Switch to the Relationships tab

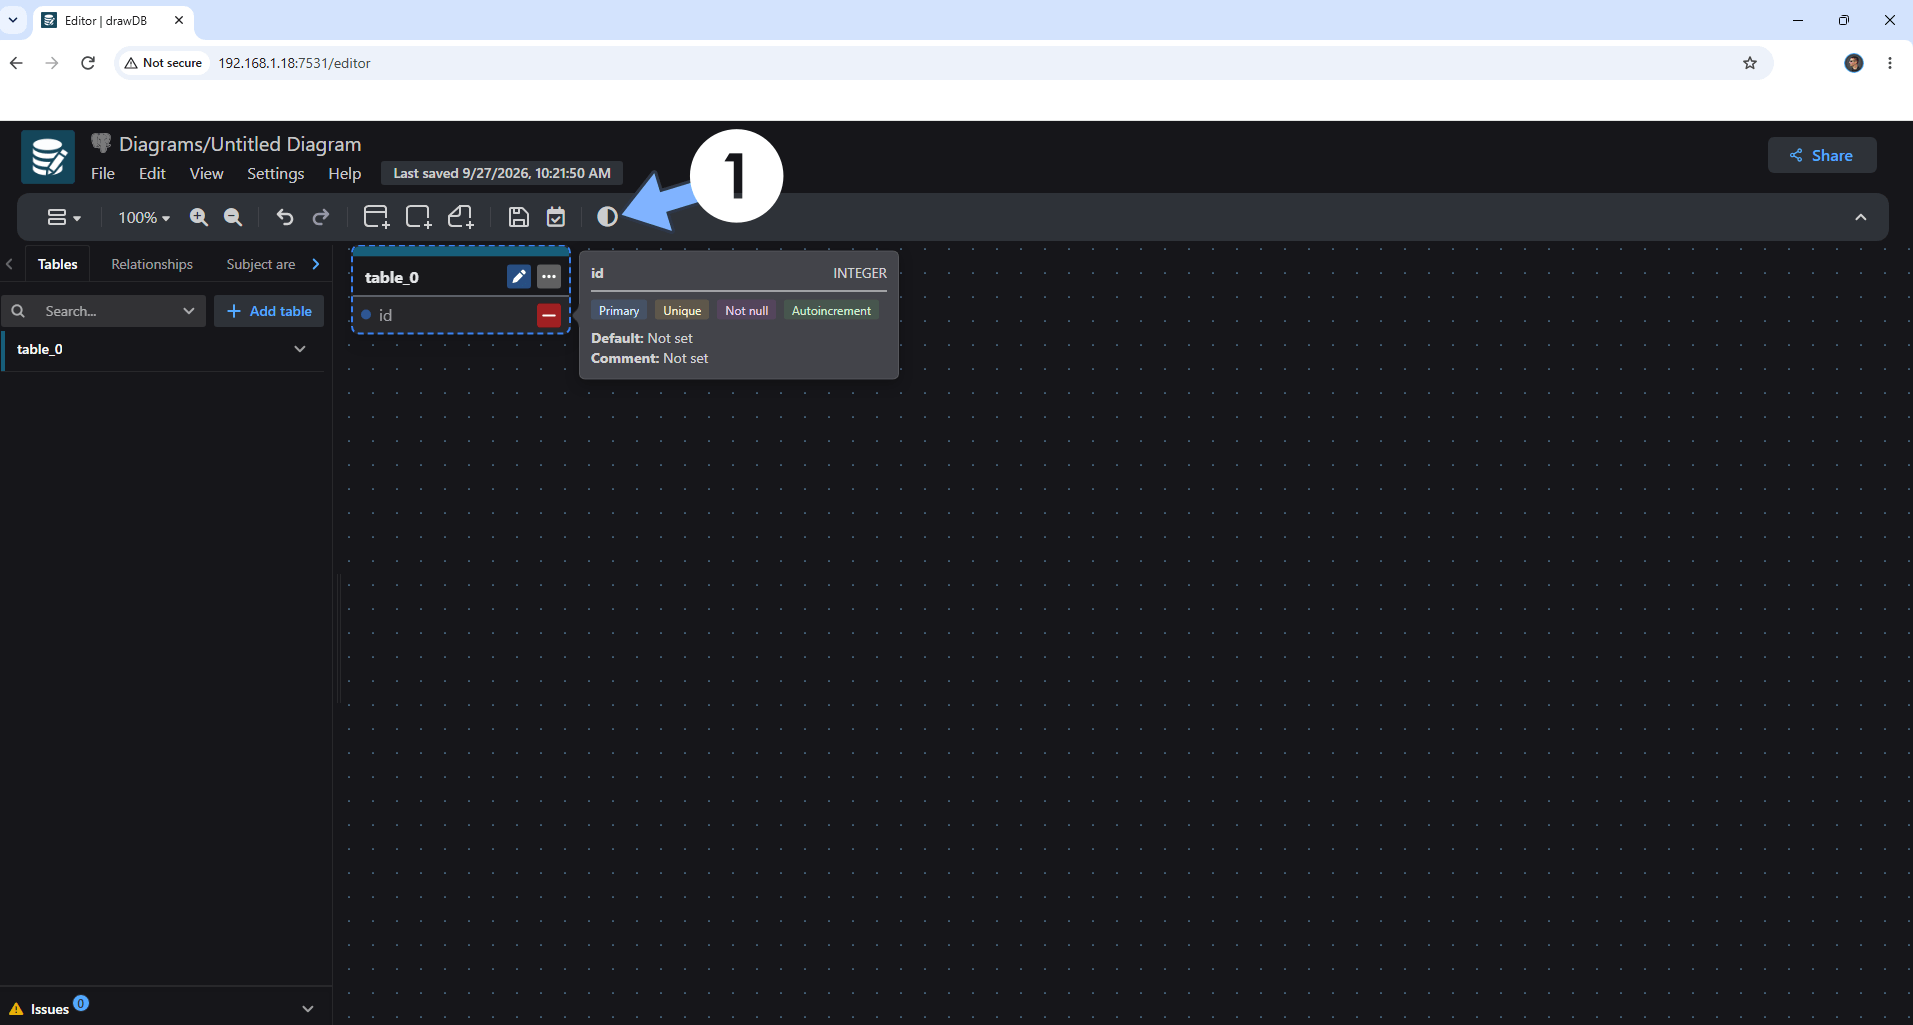(152, 264)
